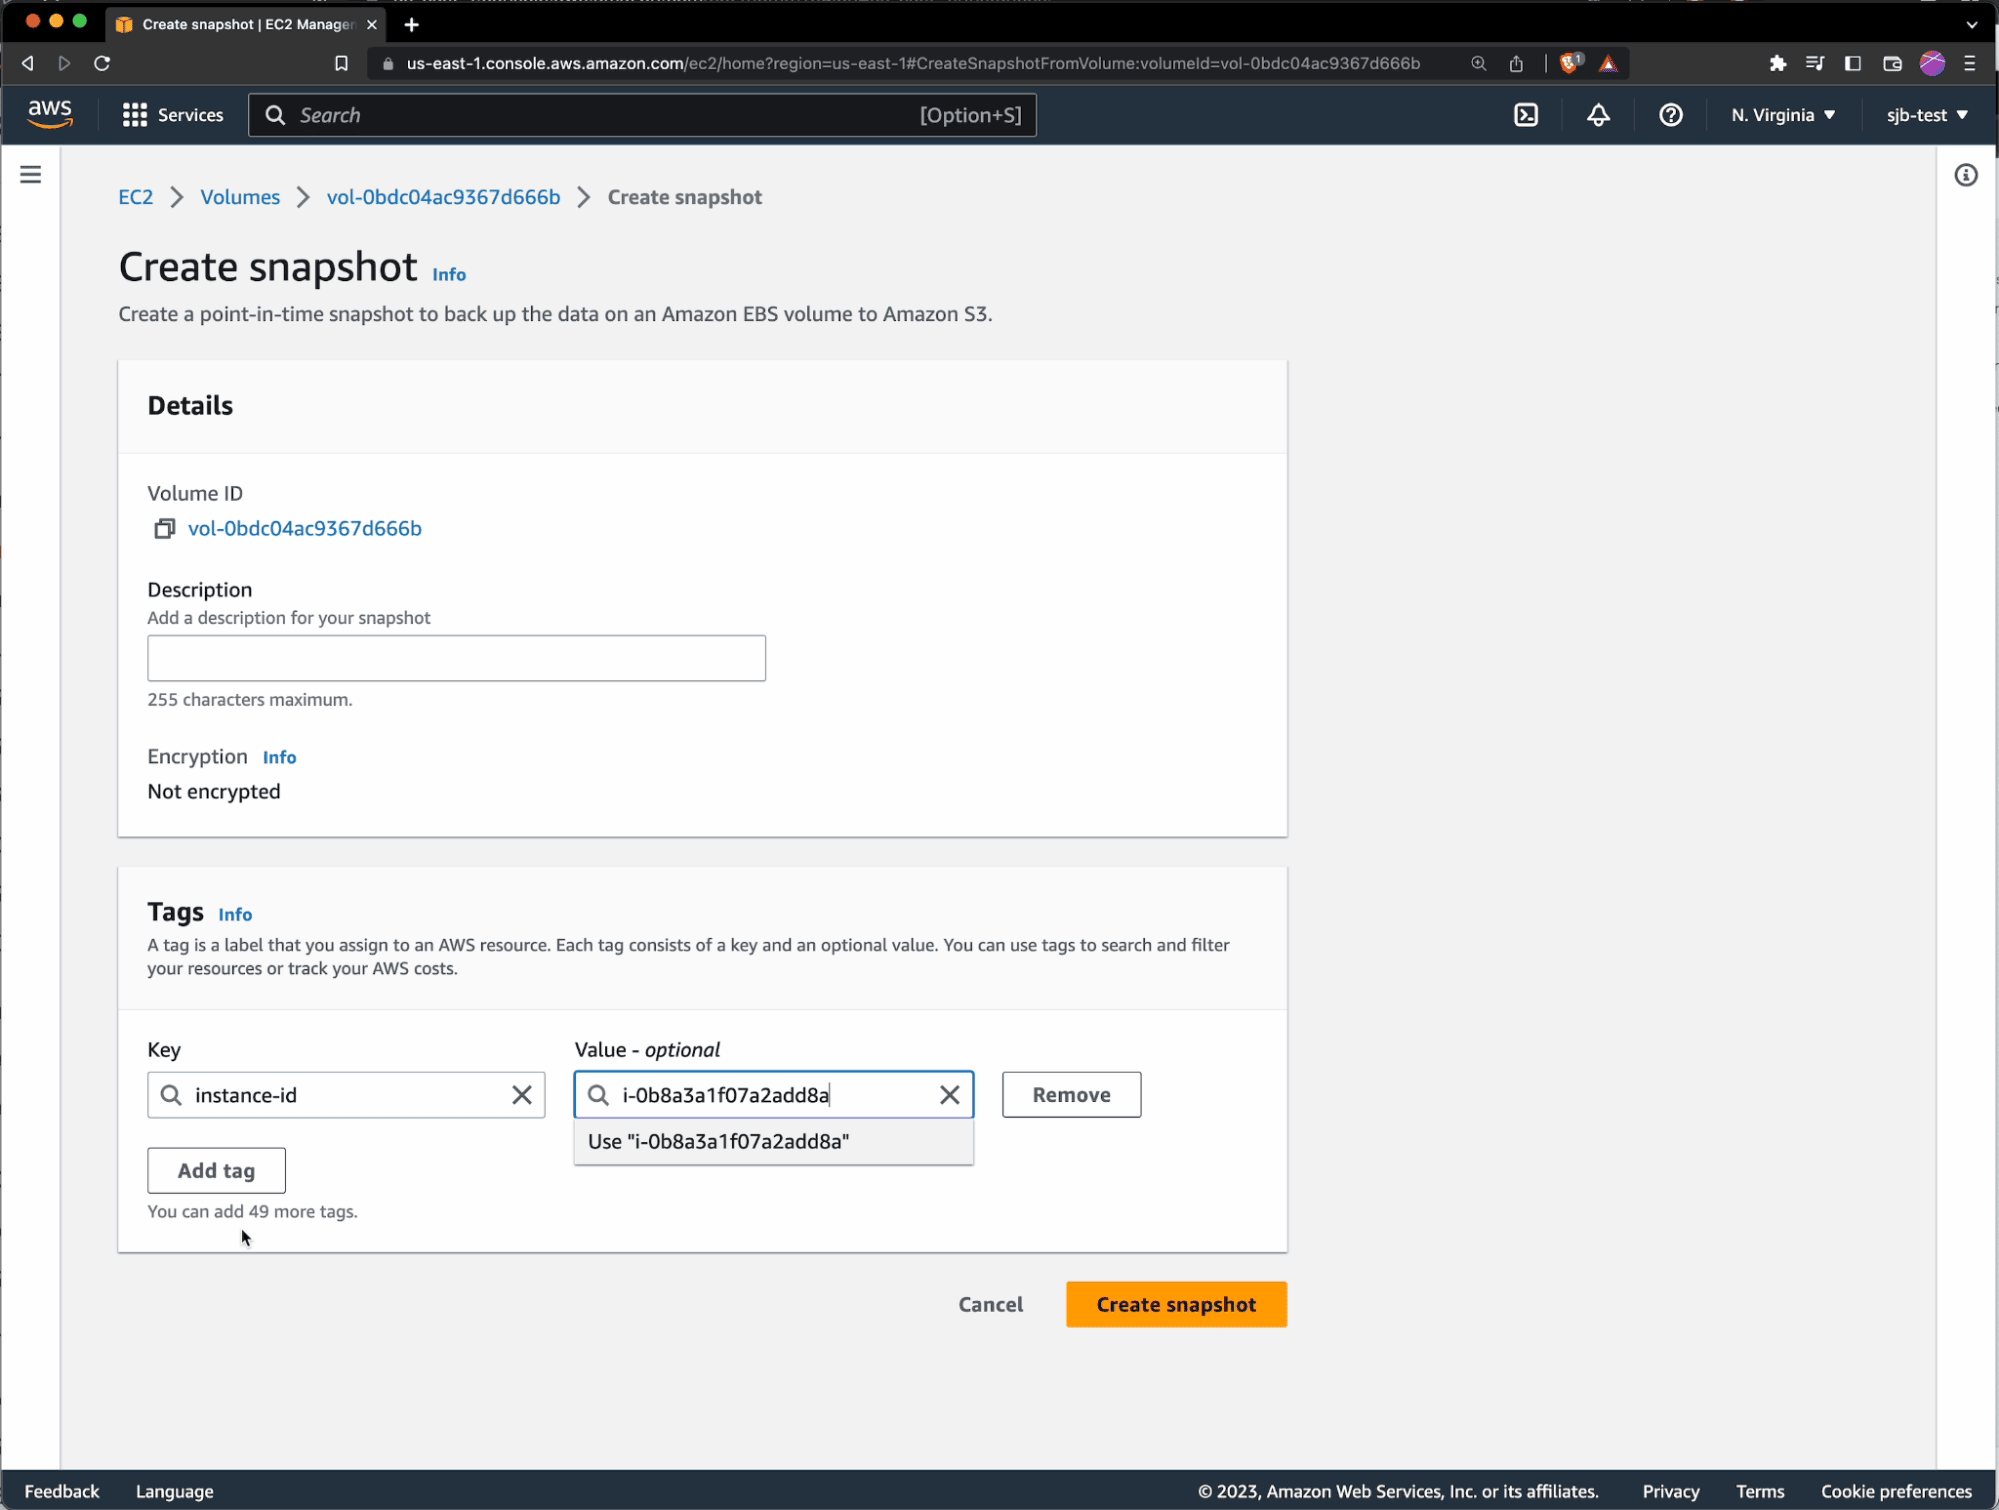Screen dimensions: 1999x1510
Task: Open Info link beside Create snapshot heading
Action: pyautogui.click(x=449, y=274)
